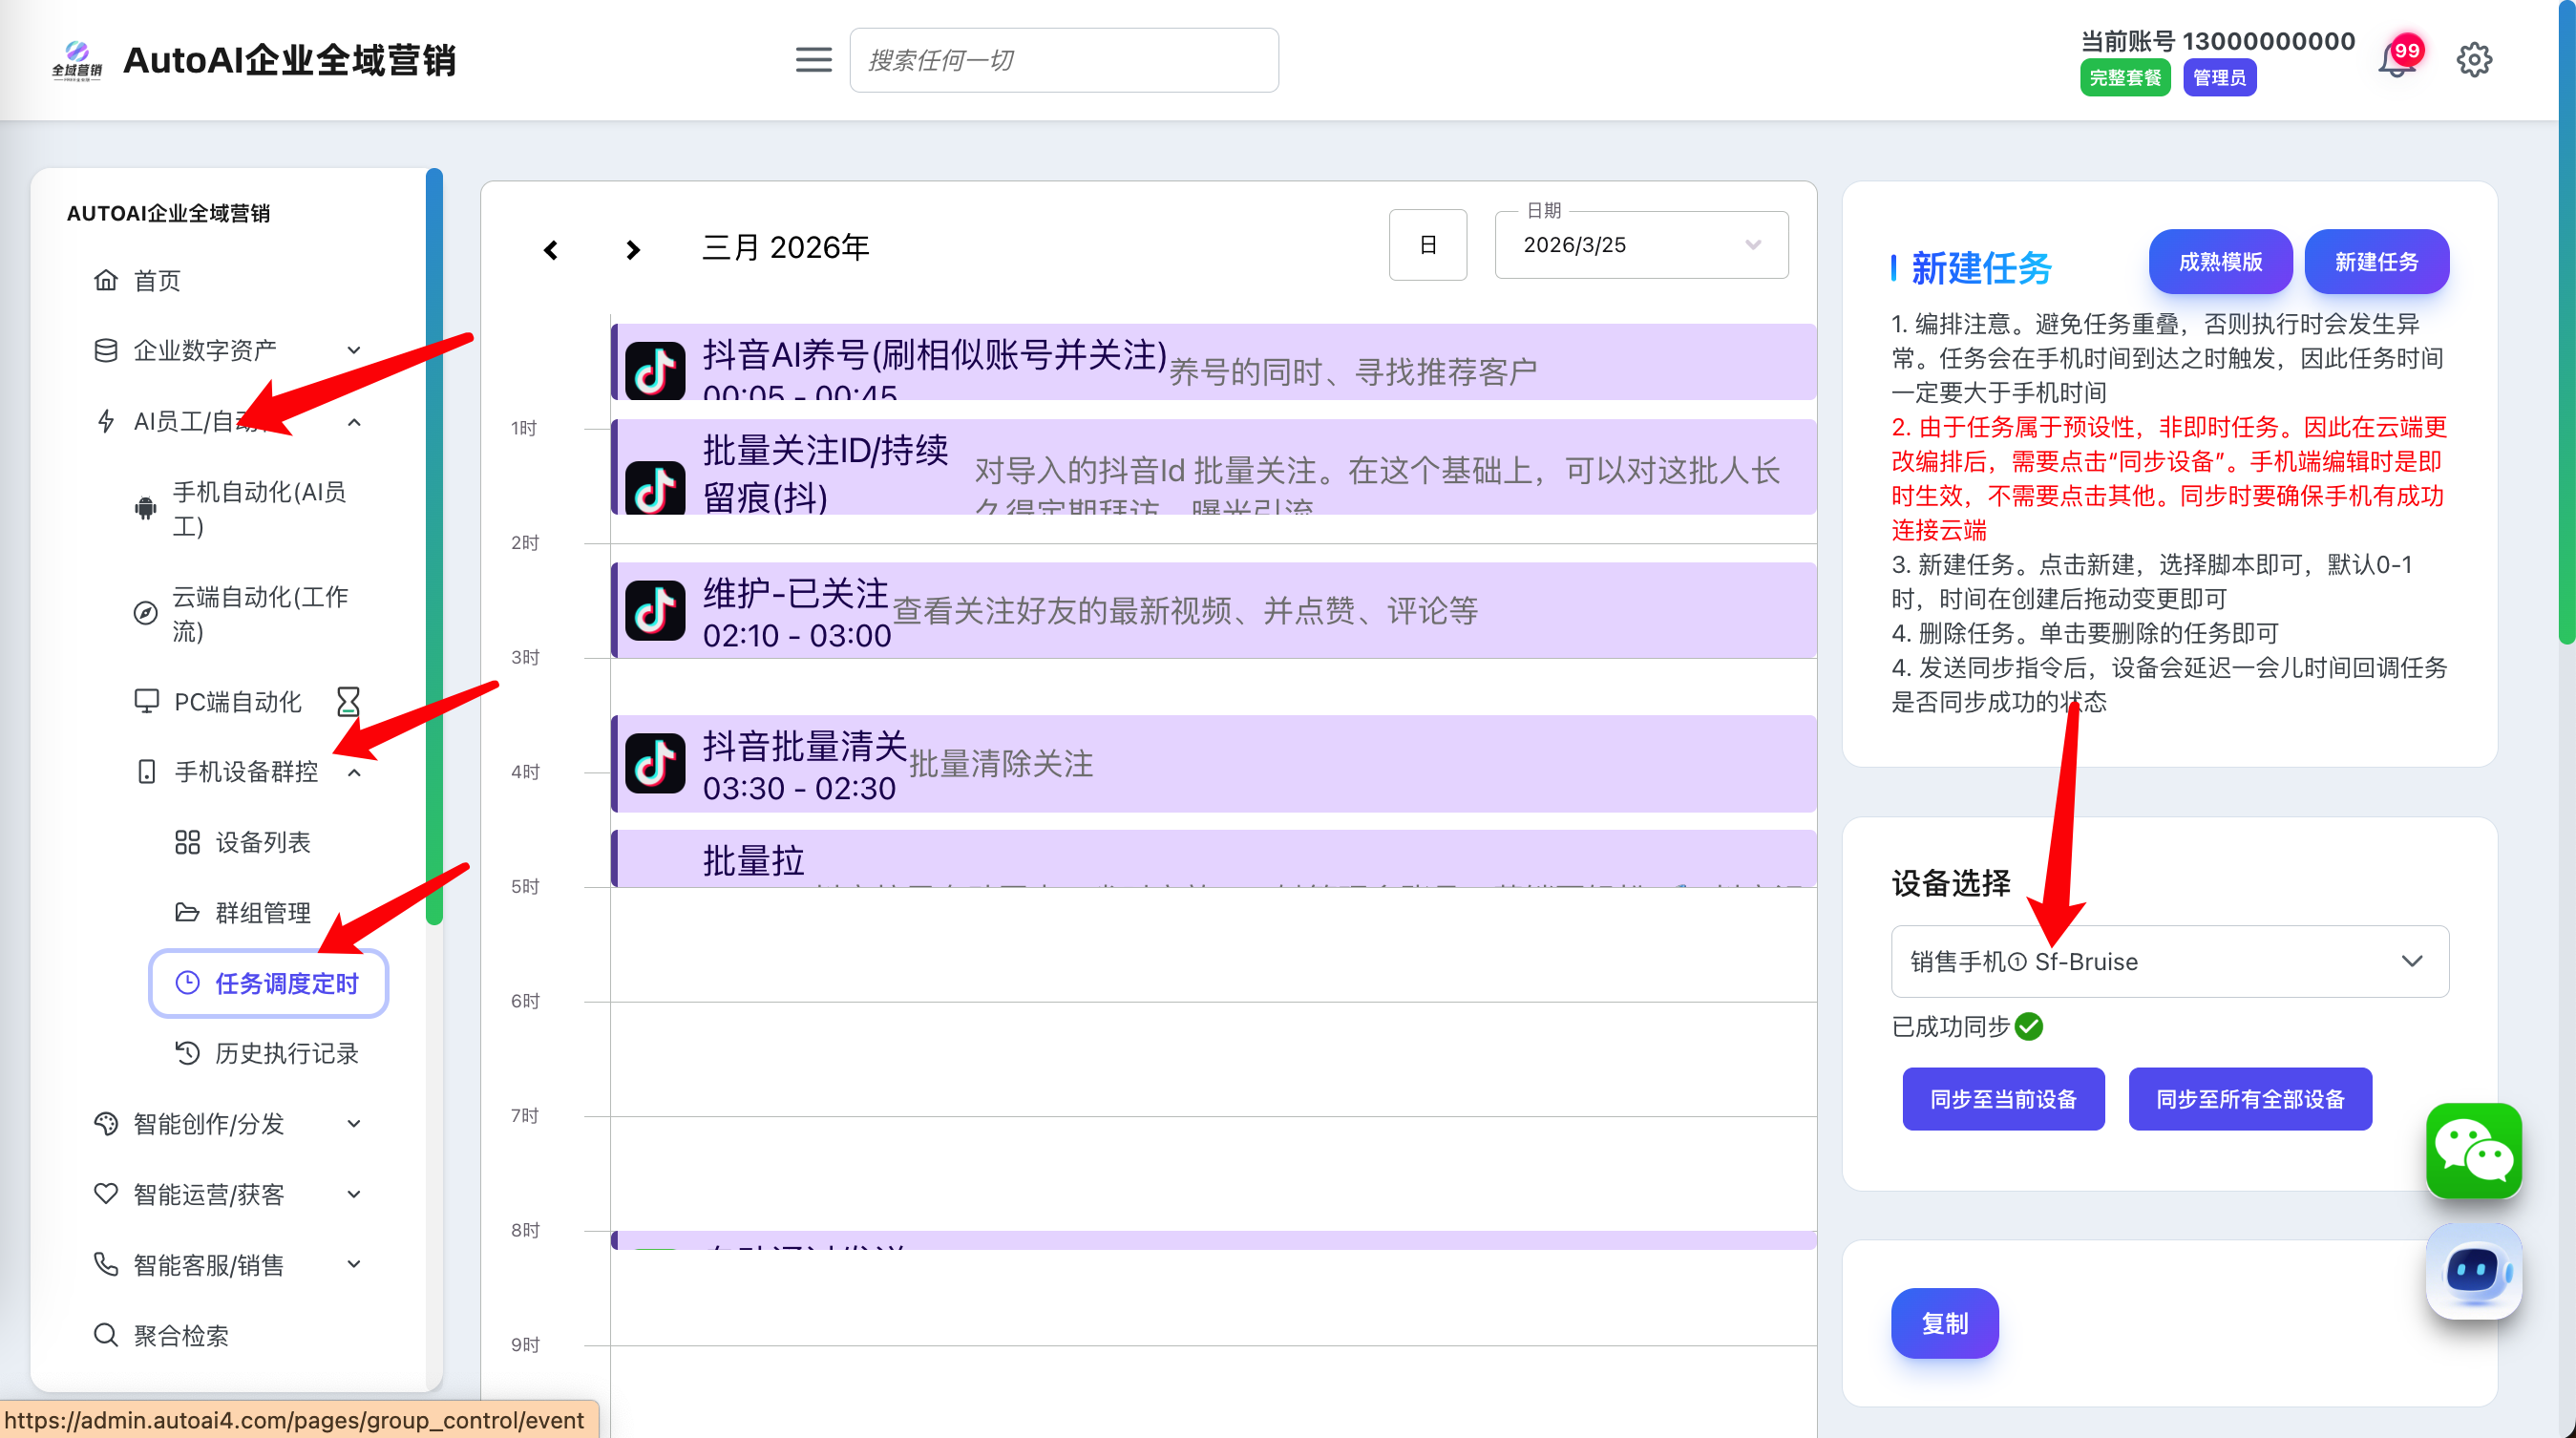
Task: Click the AutoAI logo icon
Action: tap(77, 60)
